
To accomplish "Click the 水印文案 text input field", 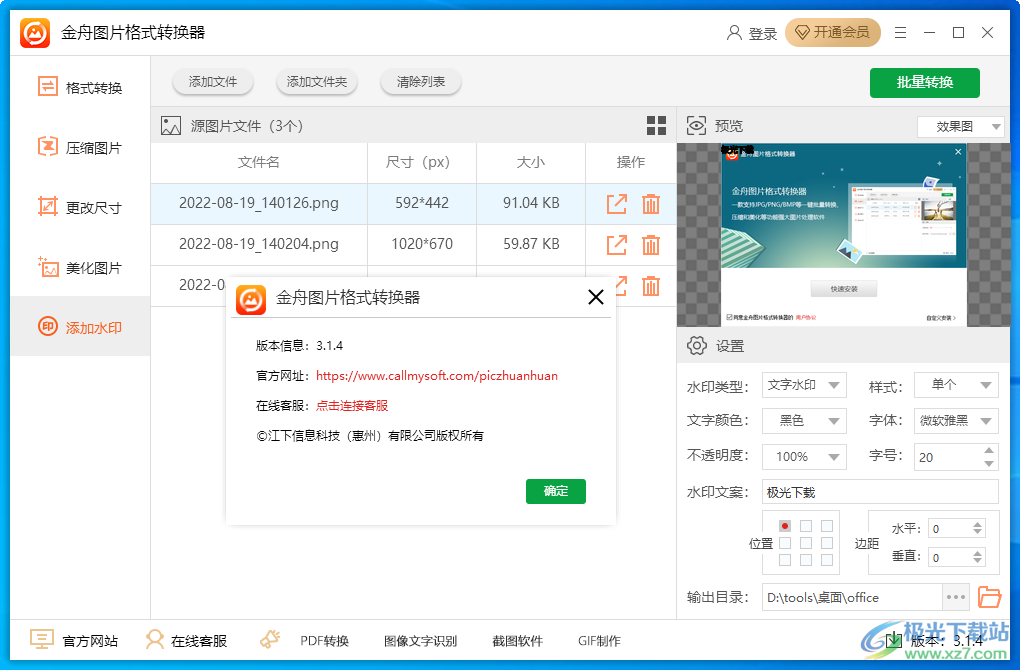I will 880,492.
